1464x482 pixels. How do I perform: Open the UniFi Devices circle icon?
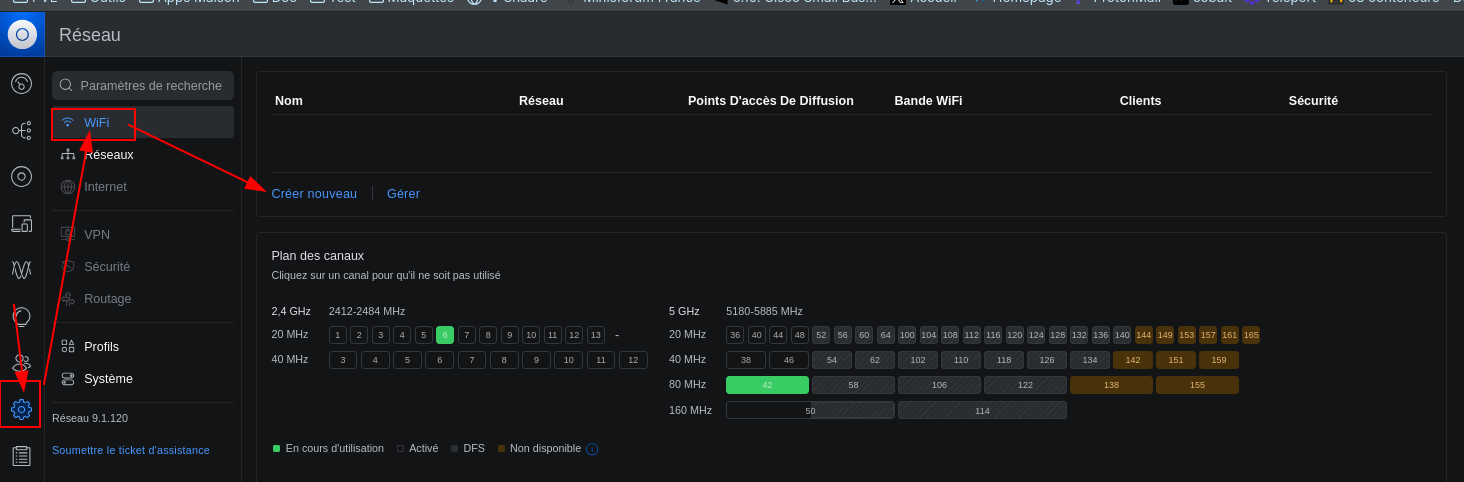coord(21,176)
